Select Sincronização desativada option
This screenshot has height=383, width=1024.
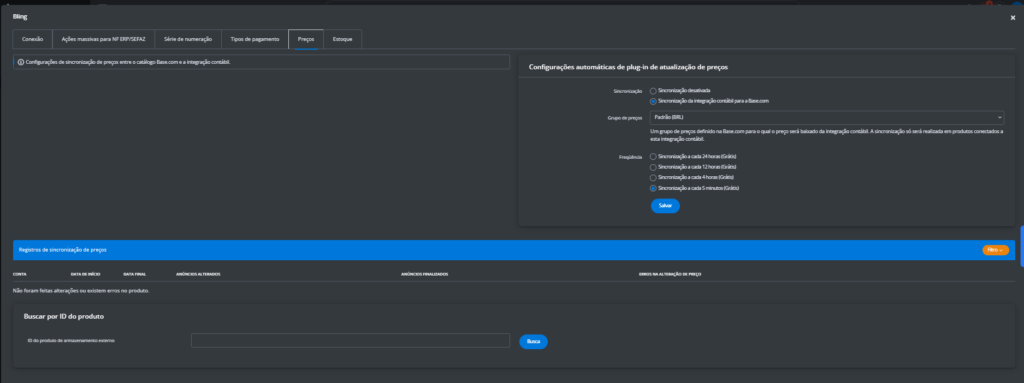tap(653, 91)
